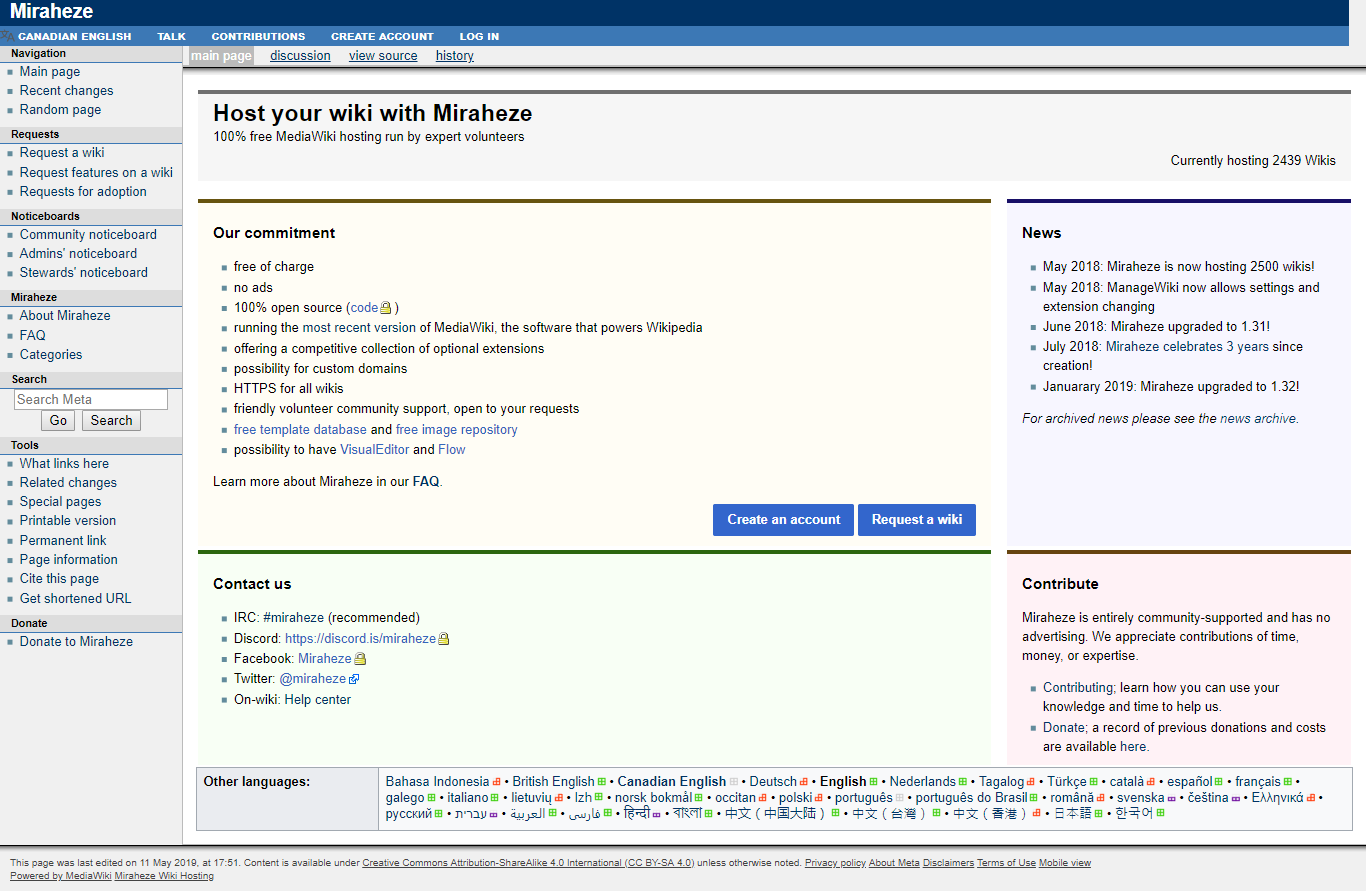Click Permanent link in Tools

coord(63,541)
